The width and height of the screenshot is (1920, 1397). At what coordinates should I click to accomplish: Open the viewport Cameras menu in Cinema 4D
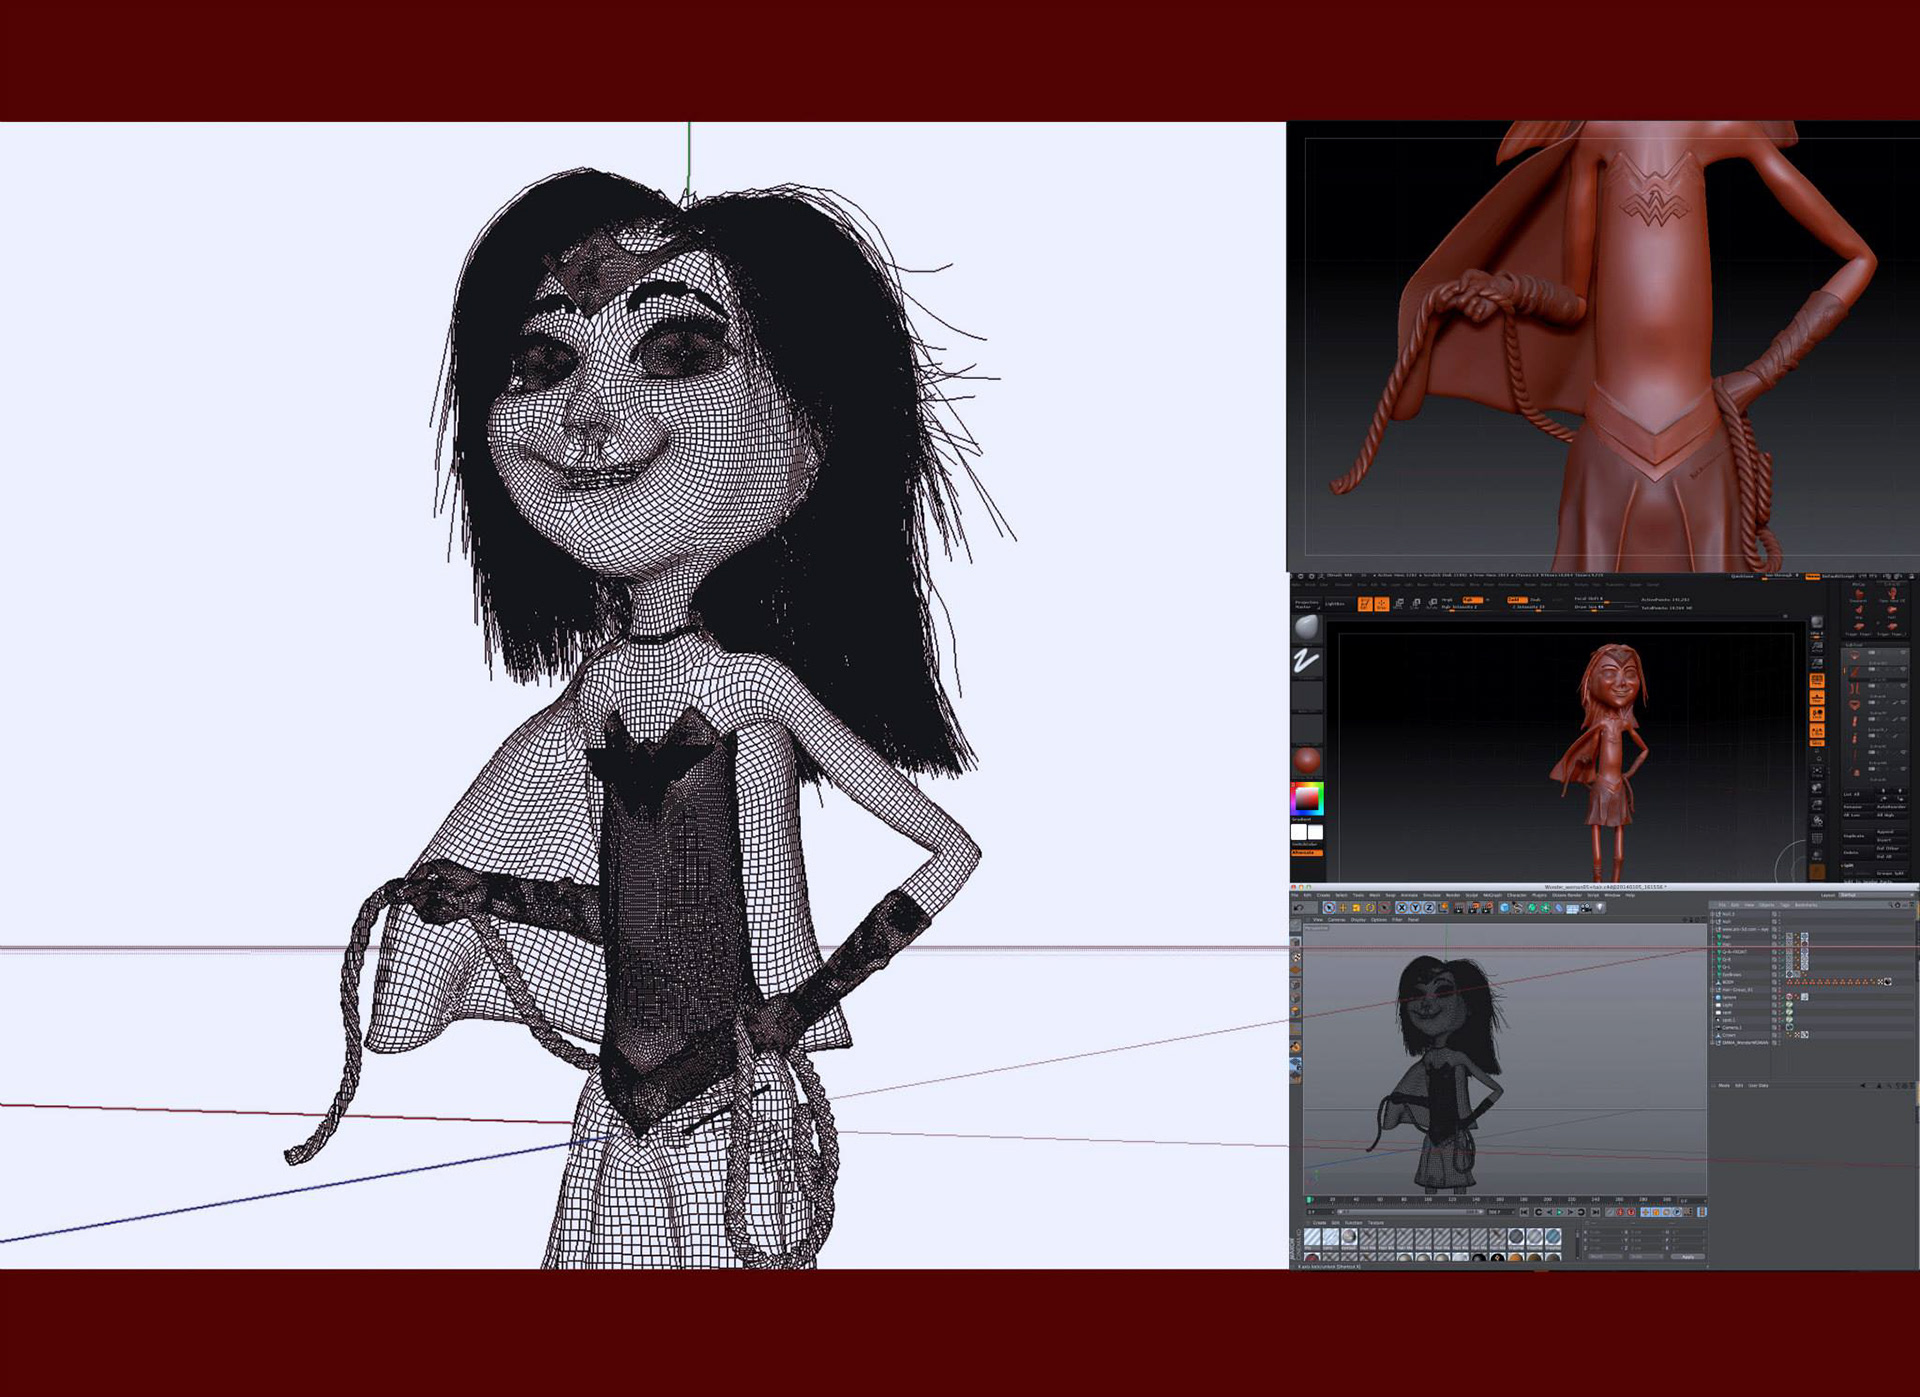point(1337,920)
